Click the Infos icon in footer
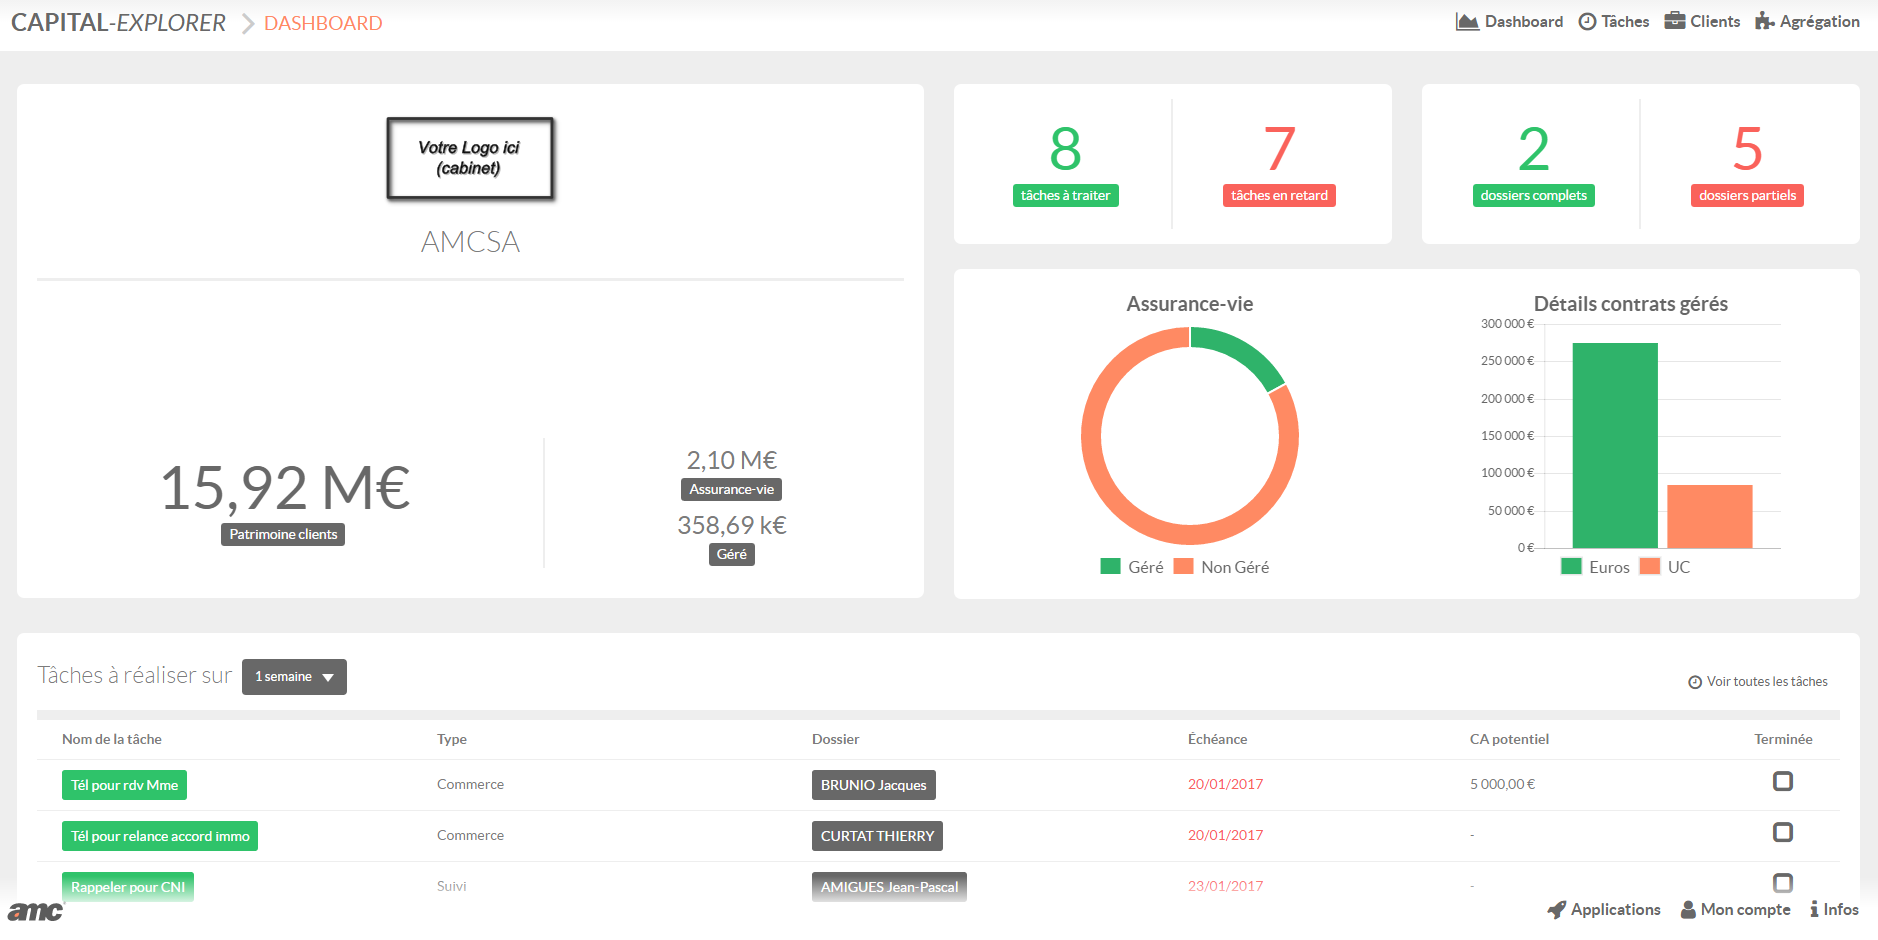The height and width of the screenshot is (940, 1878). point(1814,909)
